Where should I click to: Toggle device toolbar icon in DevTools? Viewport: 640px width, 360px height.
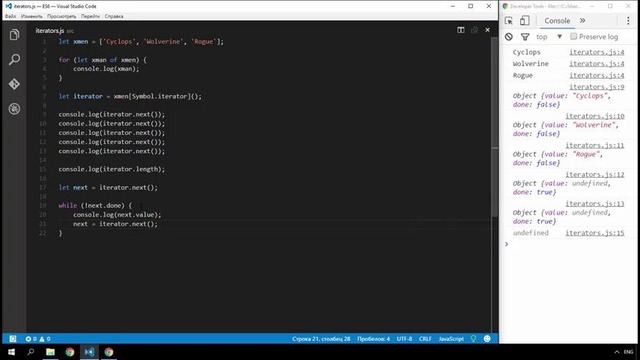pyautogui.click(x=524, y=20)
